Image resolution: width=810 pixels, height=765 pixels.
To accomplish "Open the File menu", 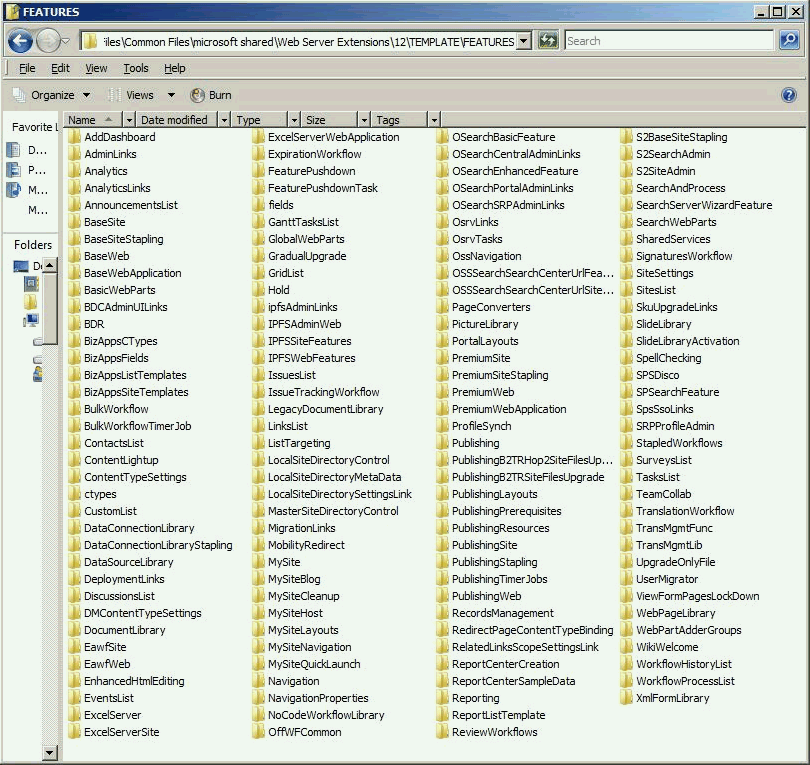I will pos(27,68).
